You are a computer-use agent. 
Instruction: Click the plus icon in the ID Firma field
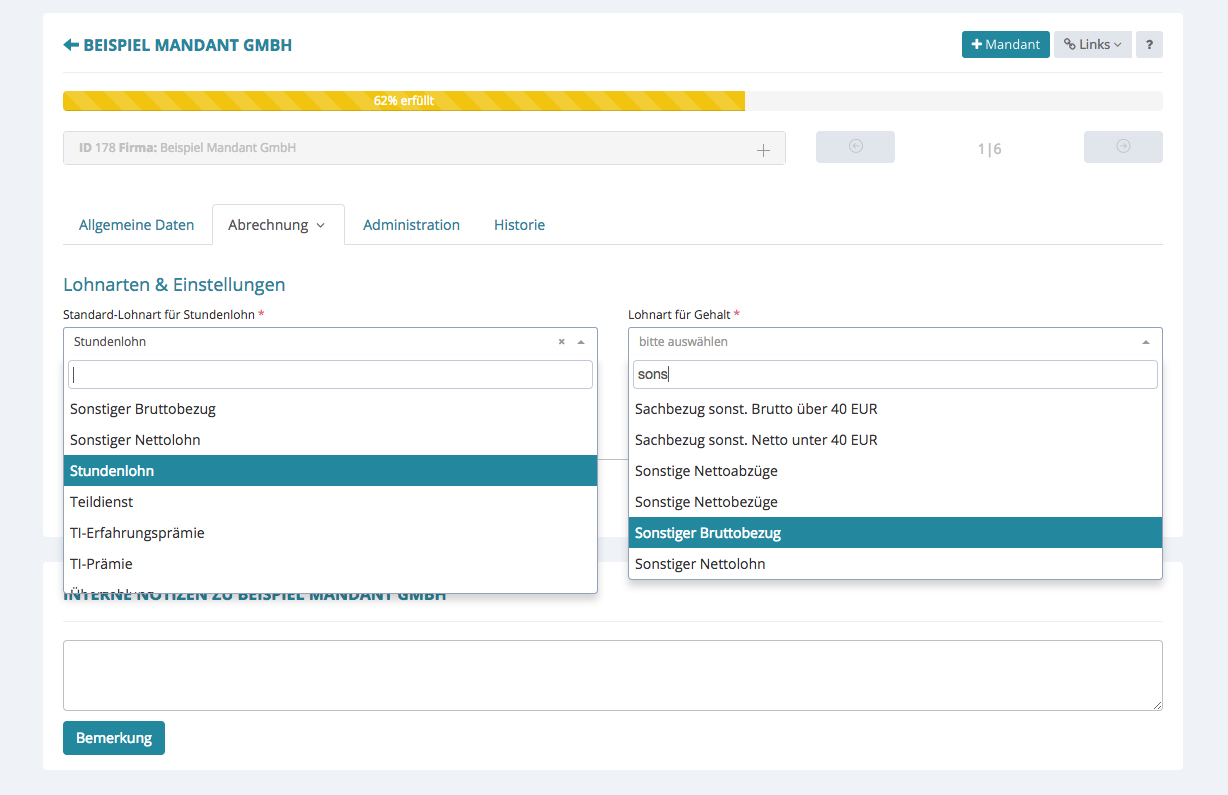pyautogui.click(x=763, y=150)
